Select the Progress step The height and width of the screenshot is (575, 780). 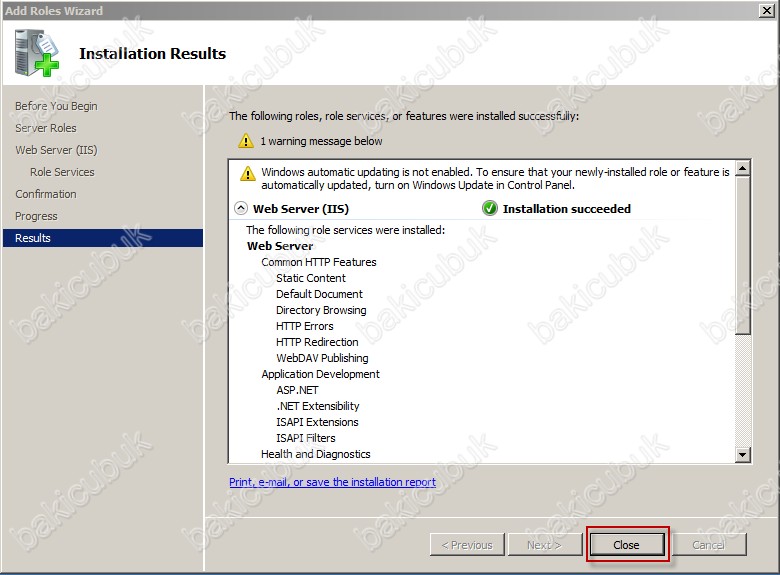(36, 216)
